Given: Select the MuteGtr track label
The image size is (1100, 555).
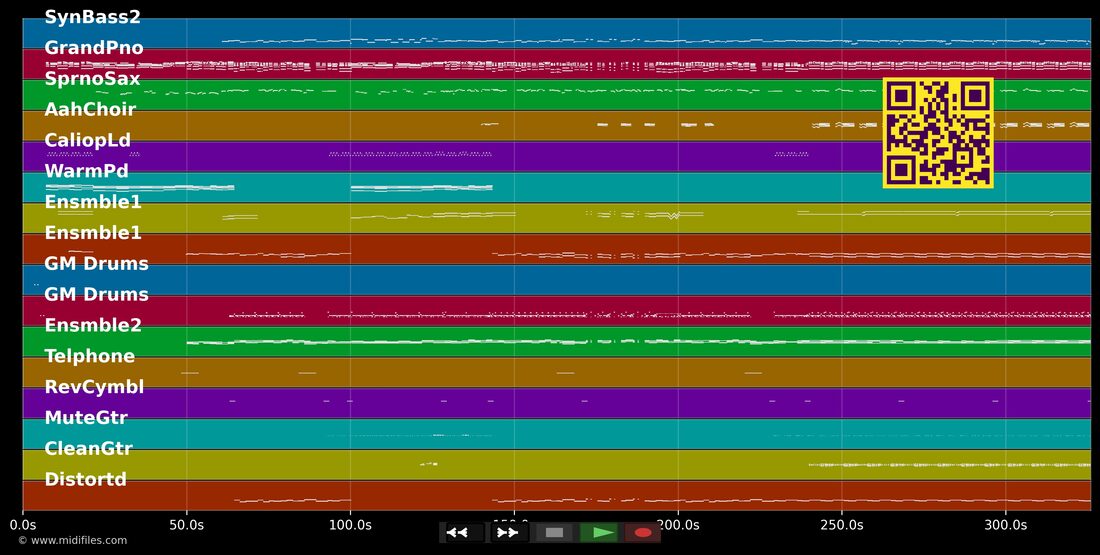Looking at the screenshot, I should (x=86, y=418).
